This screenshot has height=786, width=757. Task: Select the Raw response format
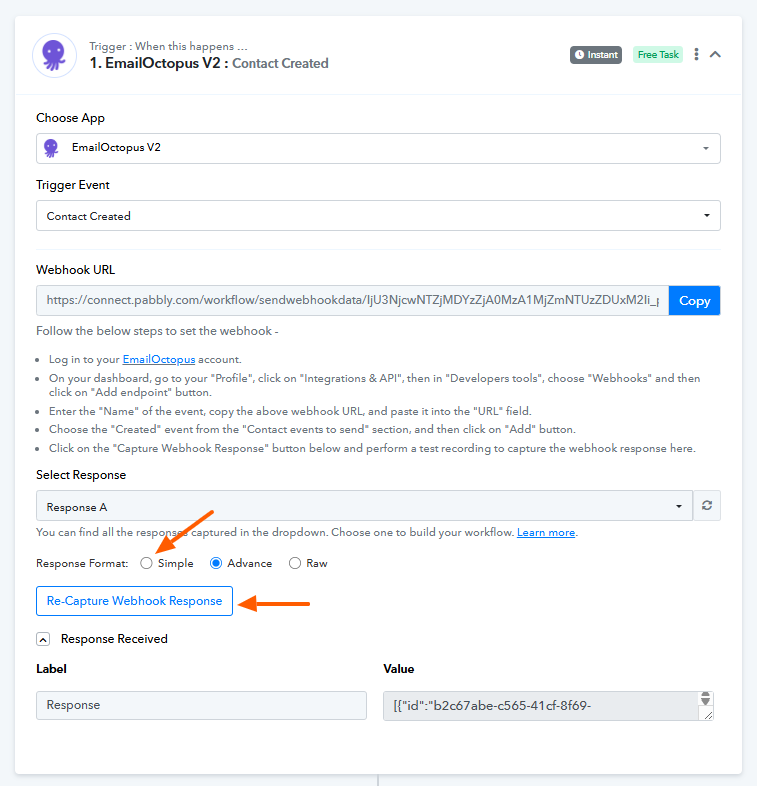tap(295, 563)
